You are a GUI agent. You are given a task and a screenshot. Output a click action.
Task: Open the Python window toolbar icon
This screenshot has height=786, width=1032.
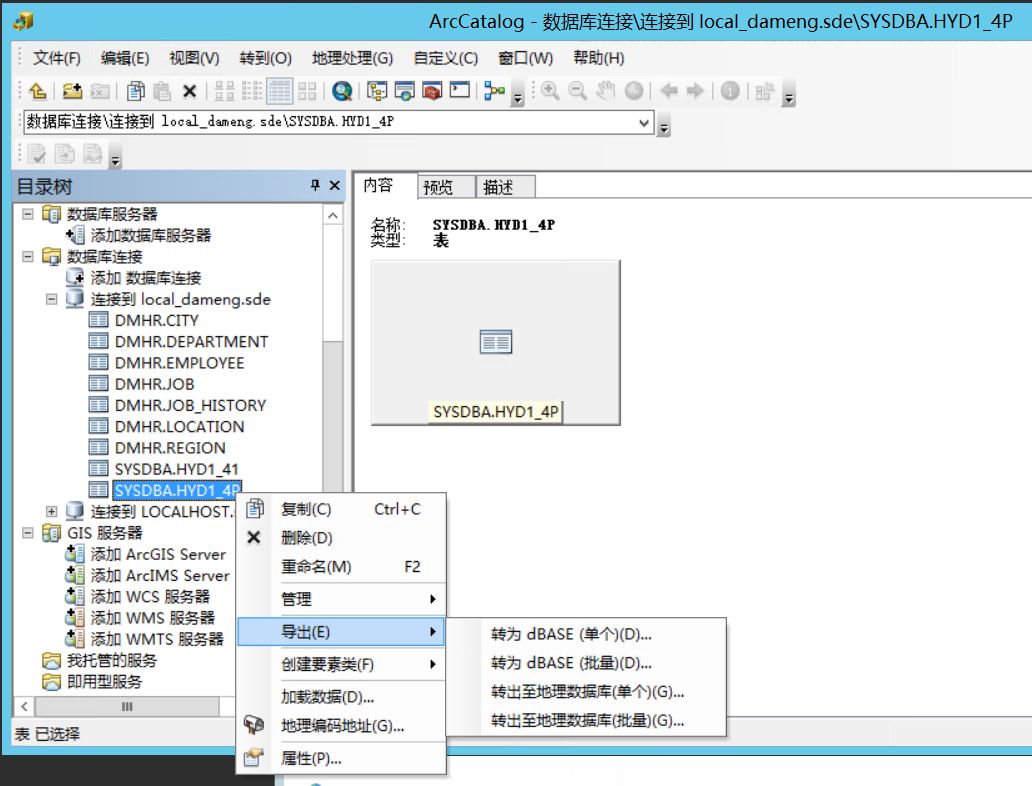[x=459, y=91]
